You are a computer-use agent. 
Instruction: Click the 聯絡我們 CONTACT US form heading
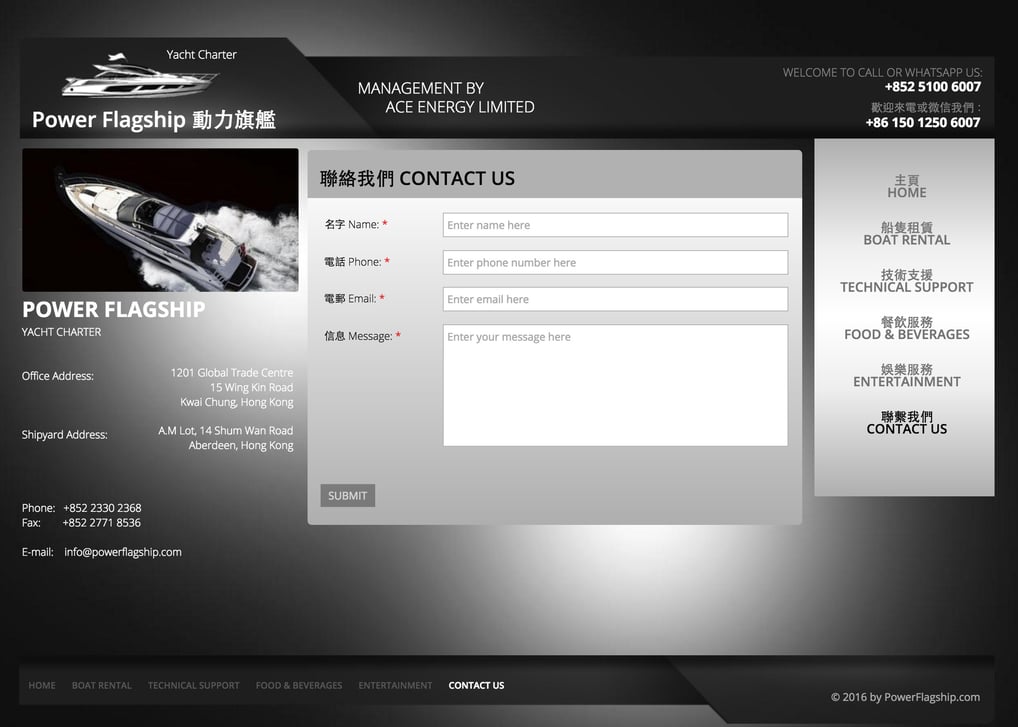[x=417, y=179]
